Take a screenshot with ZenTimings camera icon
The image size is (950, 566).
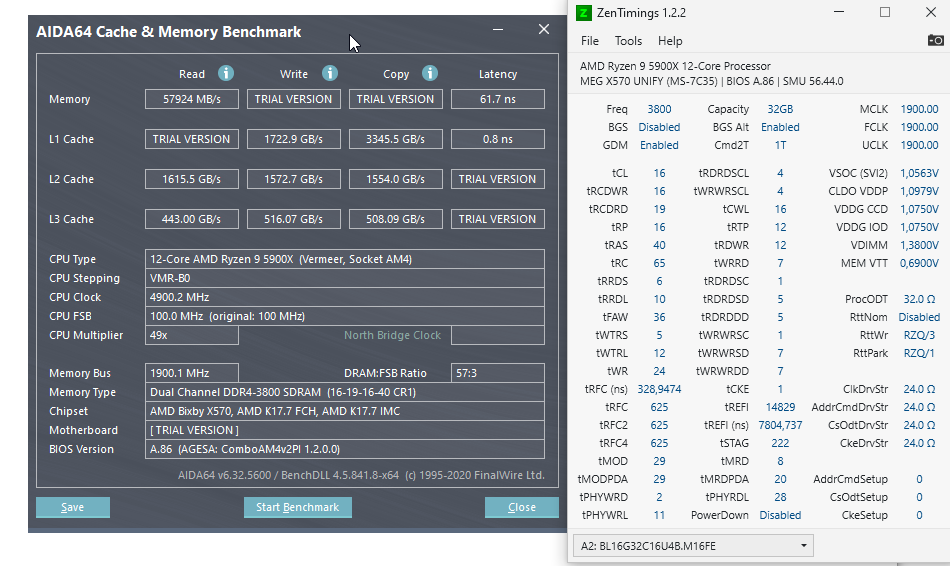coord(935,41)
